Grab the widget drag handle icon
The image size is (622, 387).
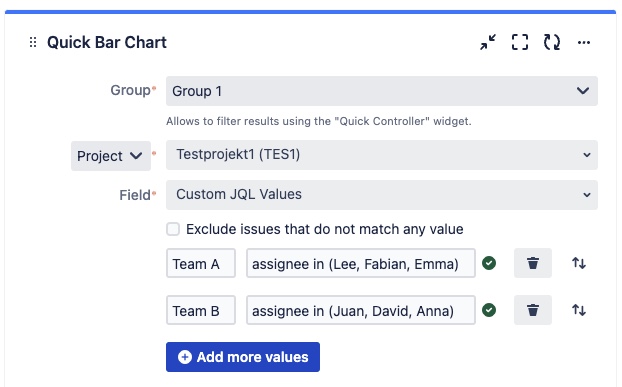click(33, 42)
